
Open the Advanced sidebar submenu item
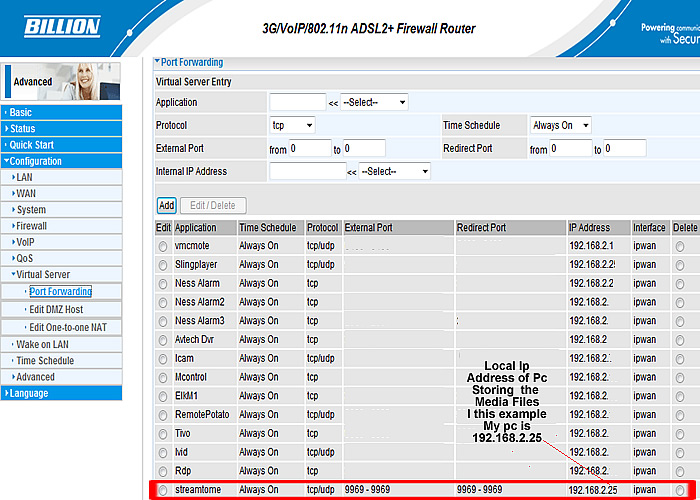tap(62, 377)
